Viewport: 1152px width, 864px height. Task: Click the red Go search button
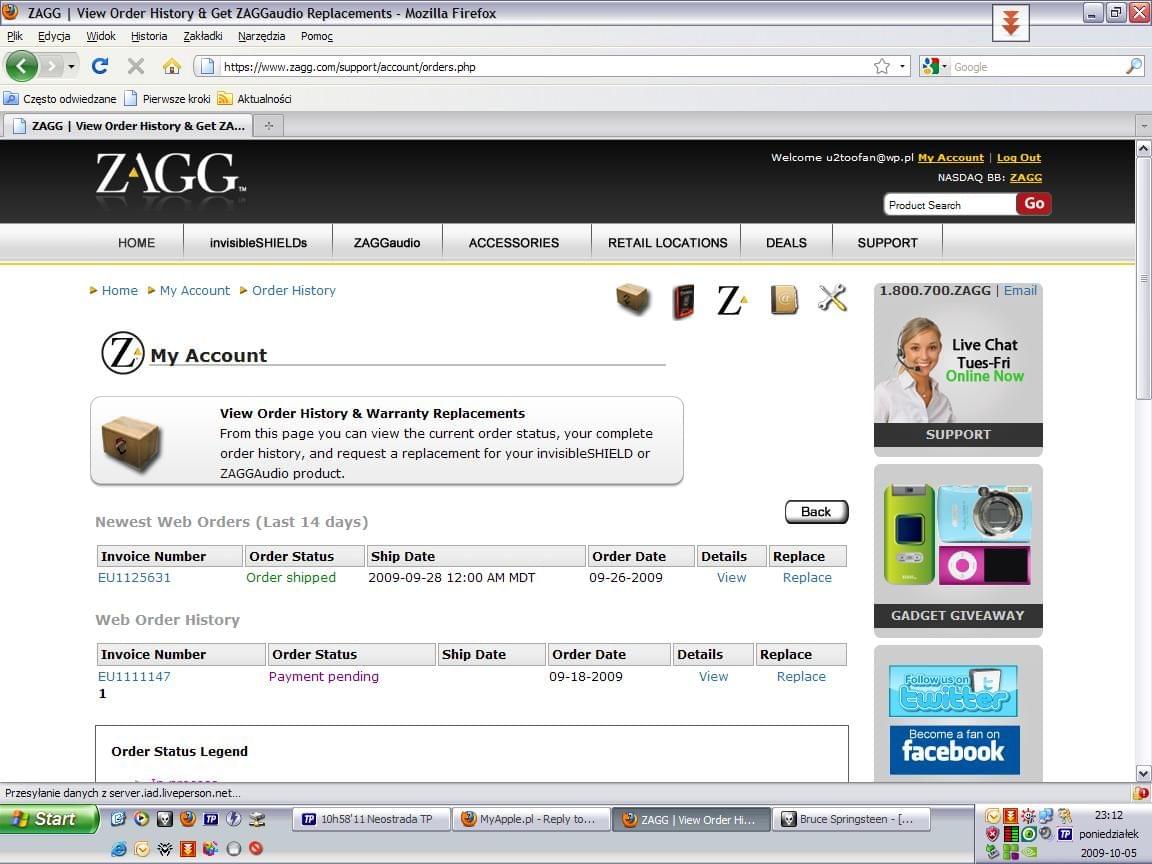pyautogui.click(x=1034, y=204)
